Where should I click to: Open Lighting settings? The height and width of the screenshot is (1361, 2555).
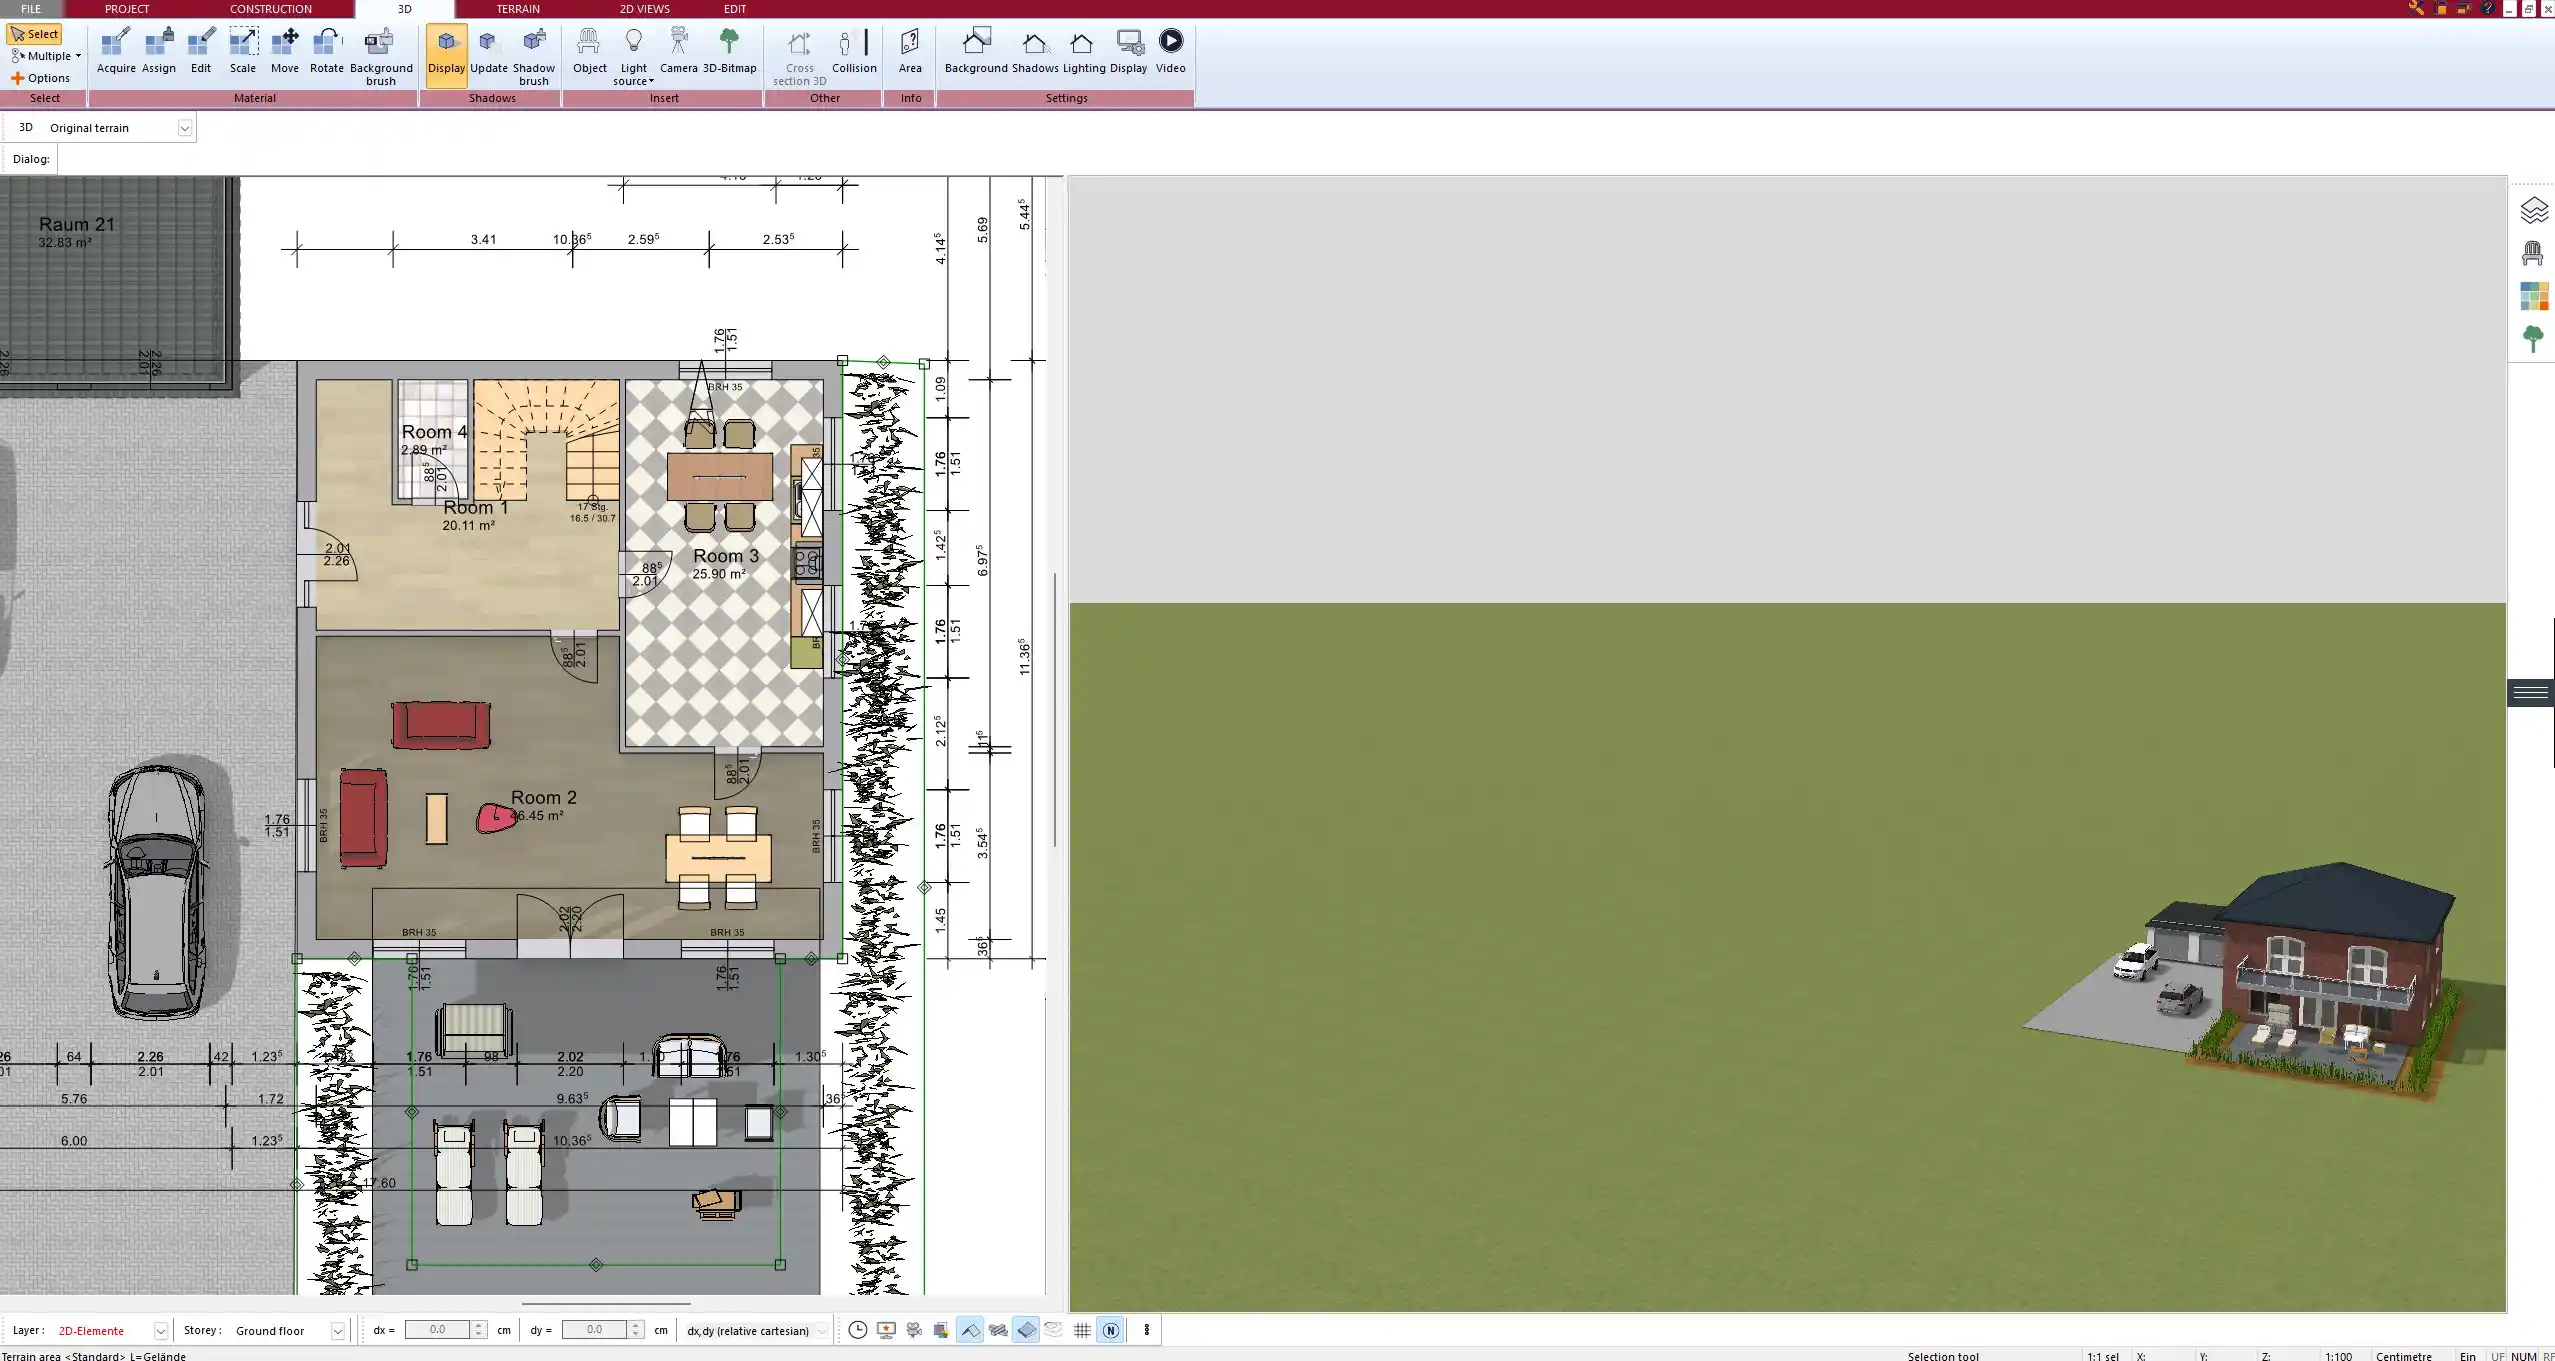pyautogui.click(x=1084, y=52)
